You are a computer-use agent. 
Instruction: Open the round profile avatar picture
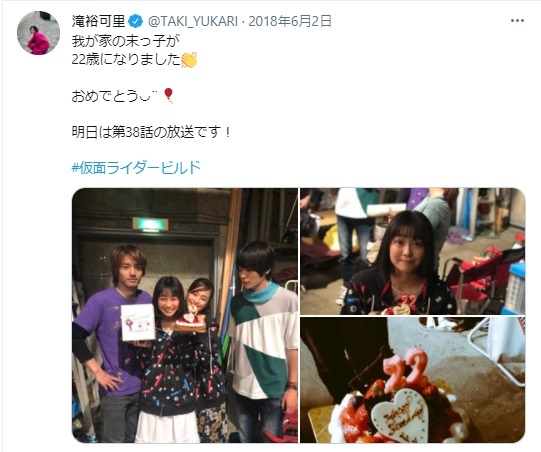click(x=38, y=33)
